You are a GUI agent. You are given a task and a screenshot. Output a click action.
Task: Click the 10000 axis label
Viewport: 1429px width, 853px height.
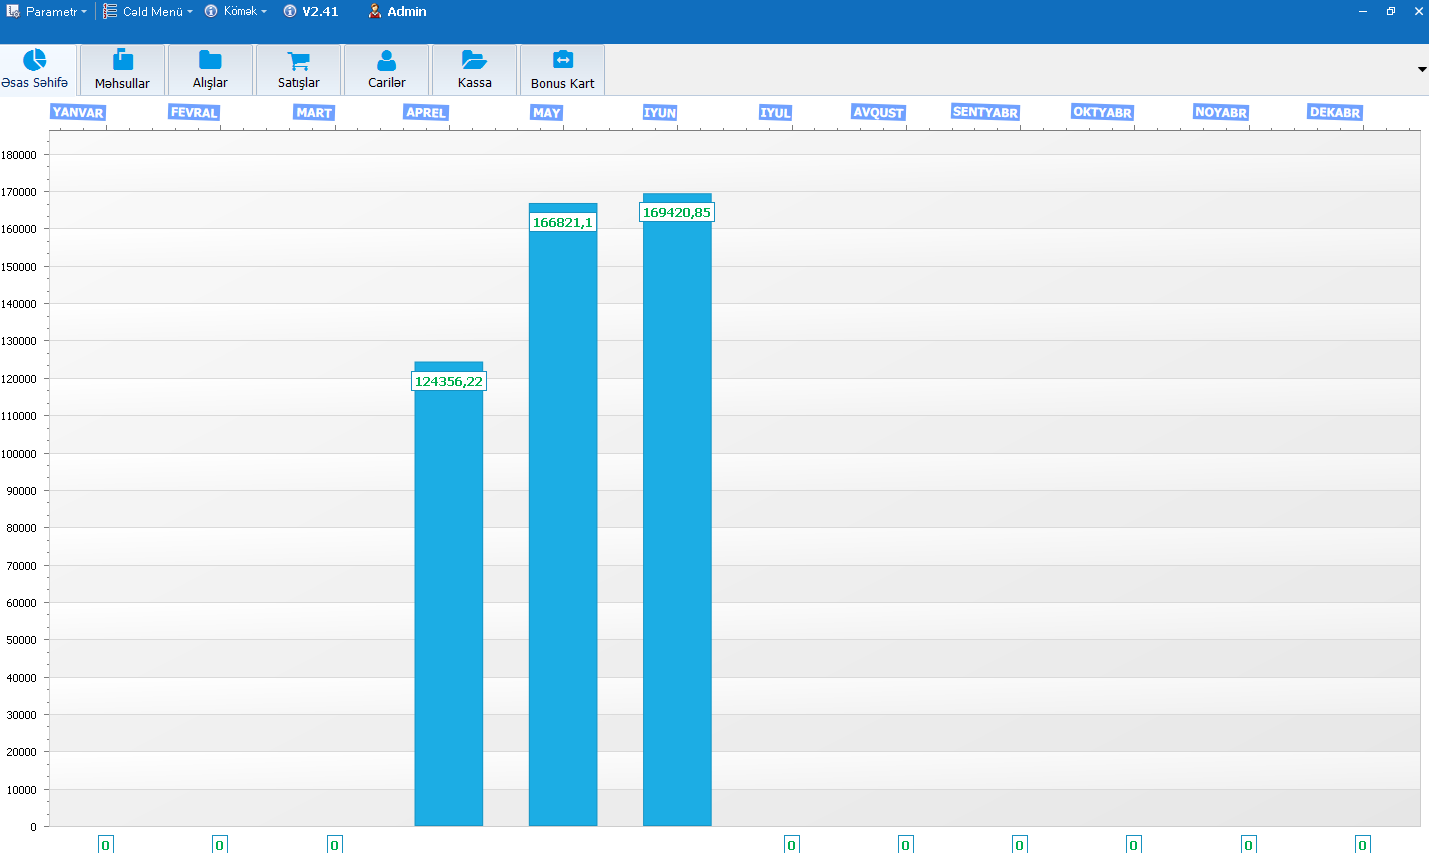click(x=21, y=790)
